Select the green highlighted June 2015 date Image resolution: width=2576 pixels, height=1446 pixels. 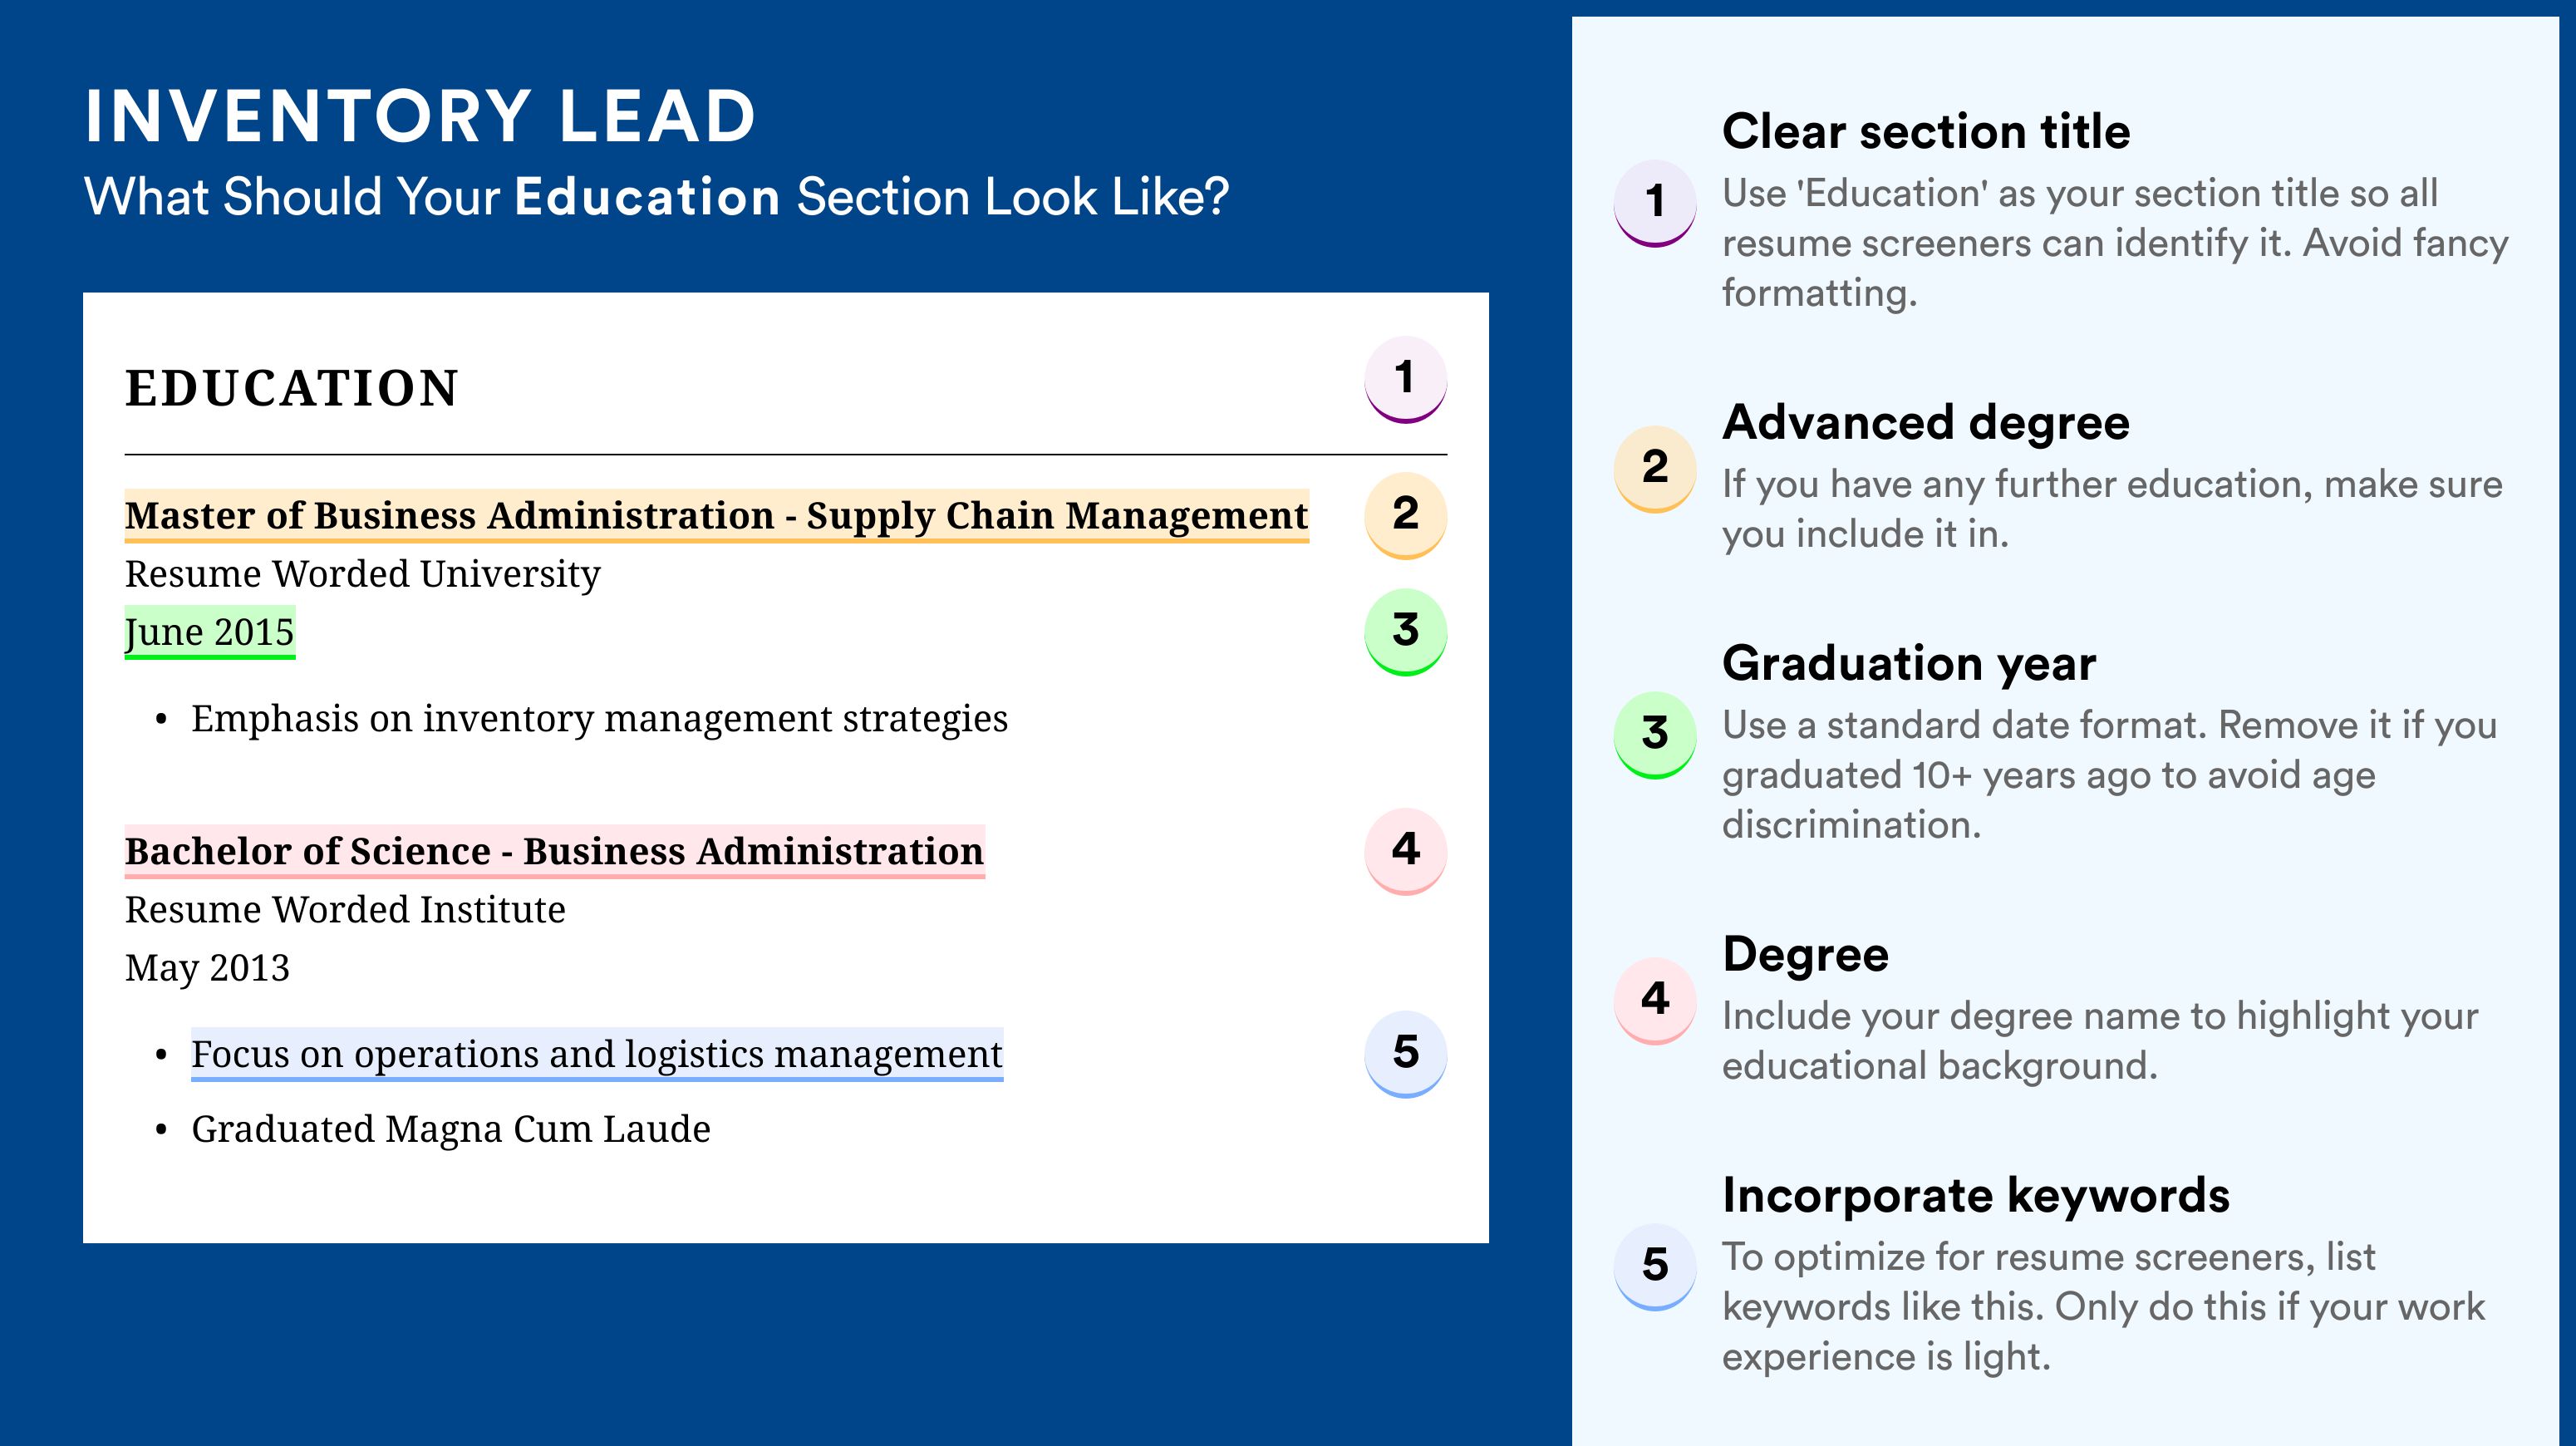[x=210, y=632]
